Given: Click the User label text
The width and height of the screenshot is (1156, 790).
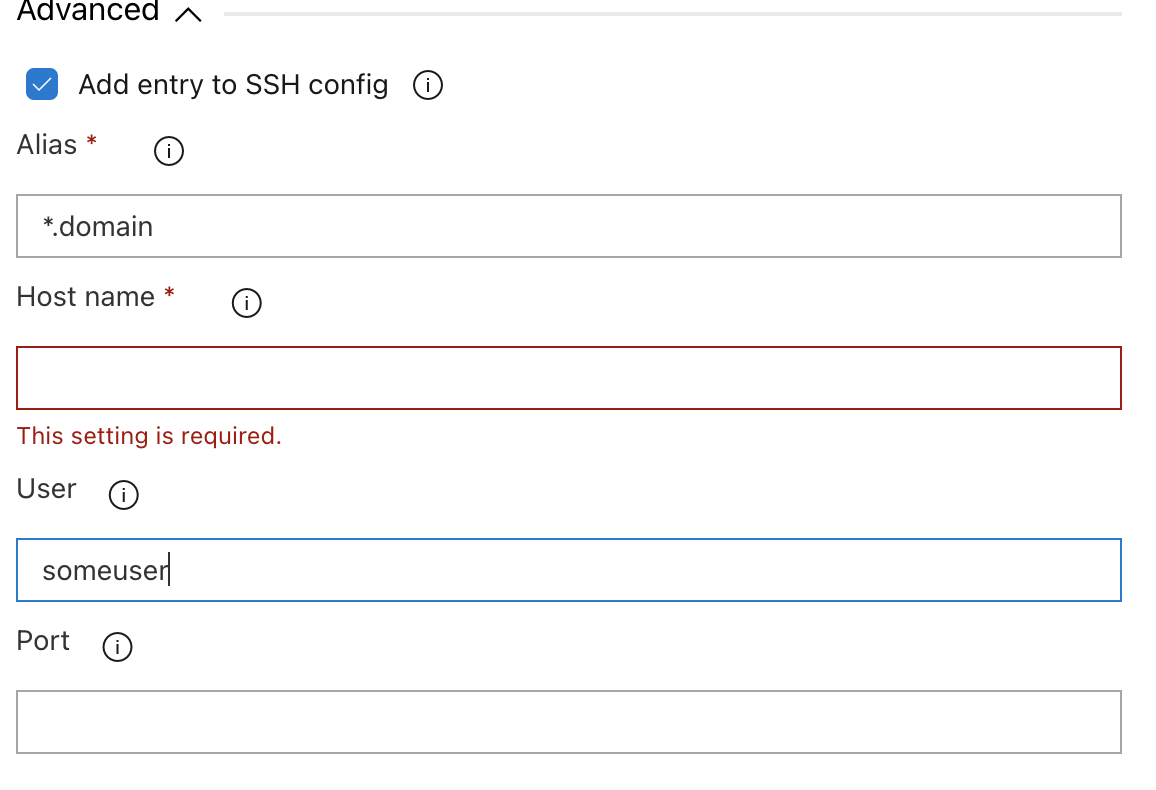Looking at the screenshot, I should 46,489.
